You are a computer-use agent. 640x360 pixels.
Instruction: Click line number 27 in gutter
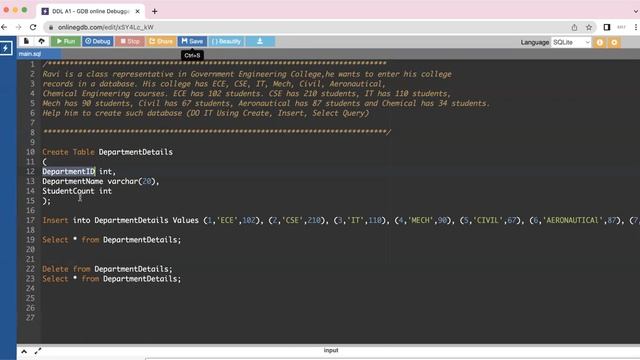[x=30, y=318]
